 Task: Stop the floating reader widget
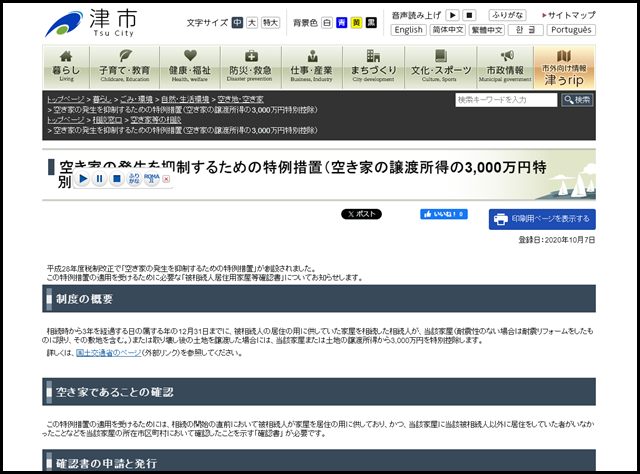point(117,179)
